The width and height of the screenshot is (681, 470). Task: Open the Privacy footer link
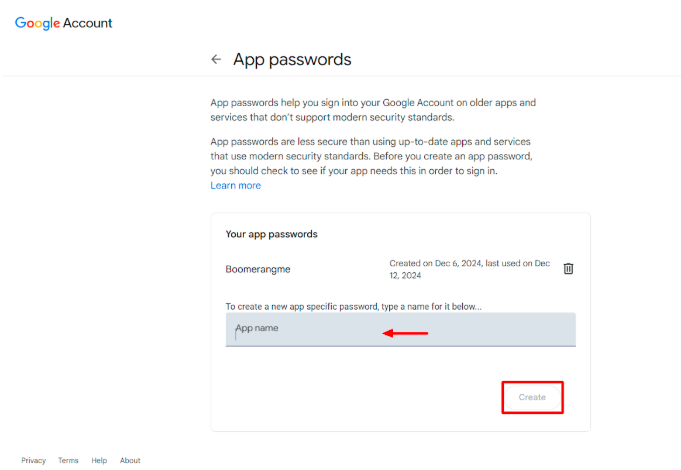pos(34,461)
